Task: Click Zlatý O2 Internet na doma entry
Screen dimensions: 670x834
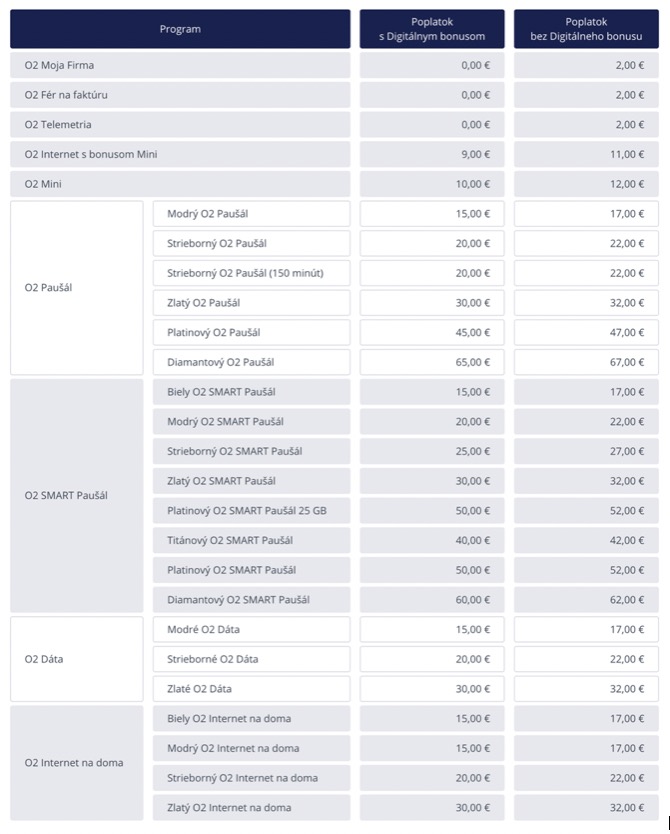Action: point(252,807)
